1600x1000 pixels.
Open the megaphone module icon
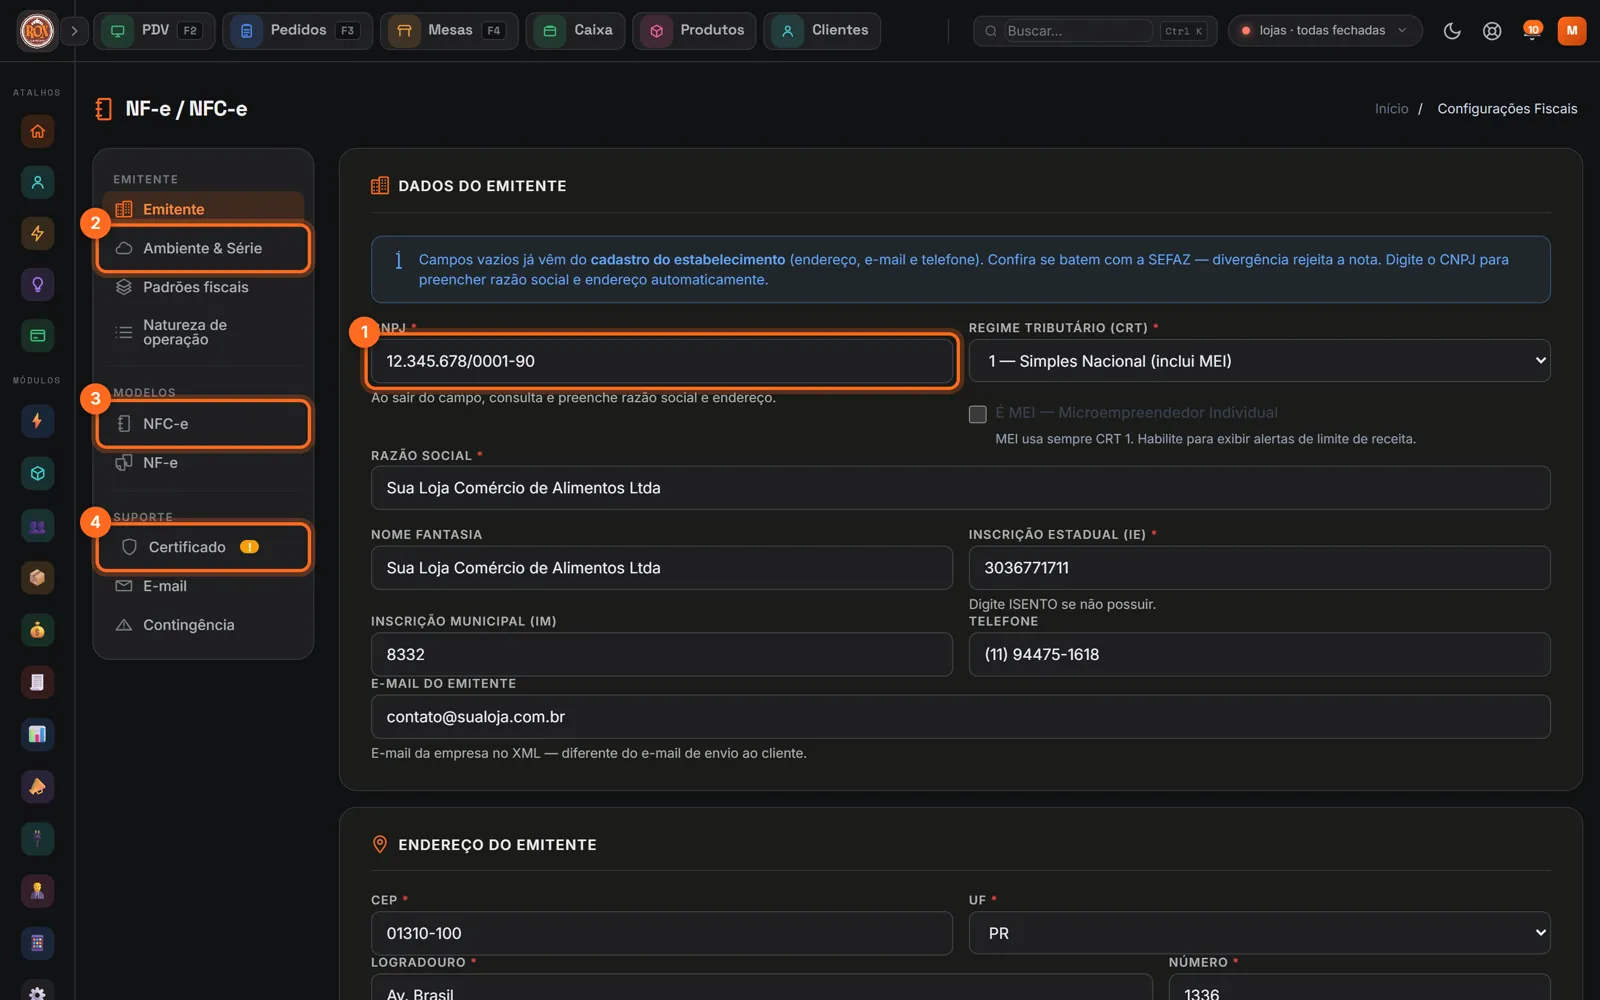pyautogui.click(x=37, y=786)
